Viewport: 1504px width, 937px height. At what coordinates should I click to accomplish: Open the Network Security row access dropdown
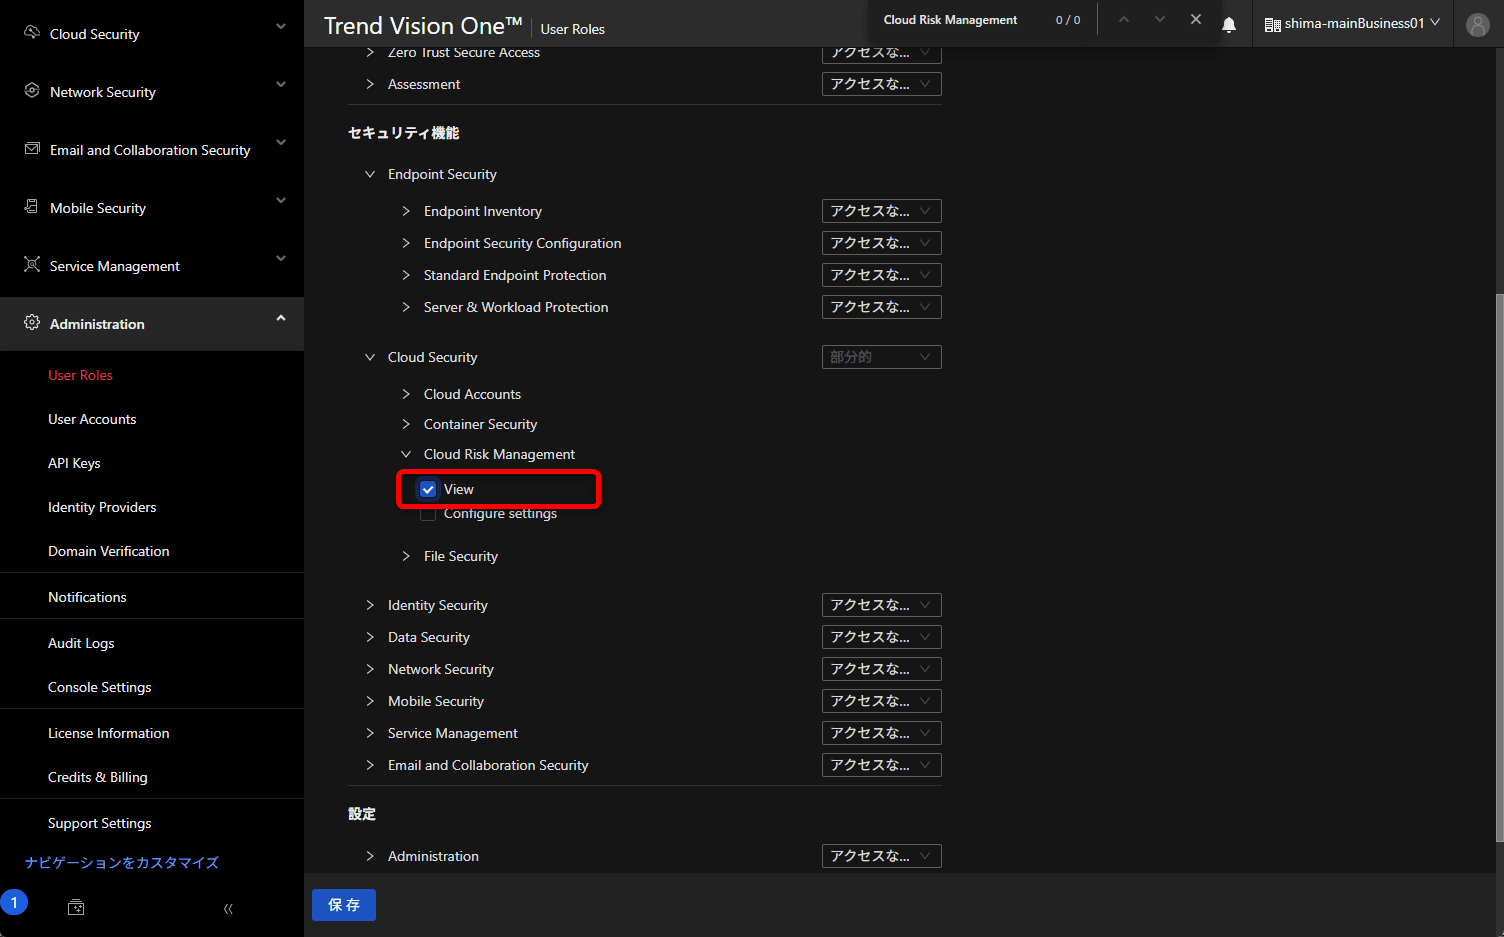[881, 669]
